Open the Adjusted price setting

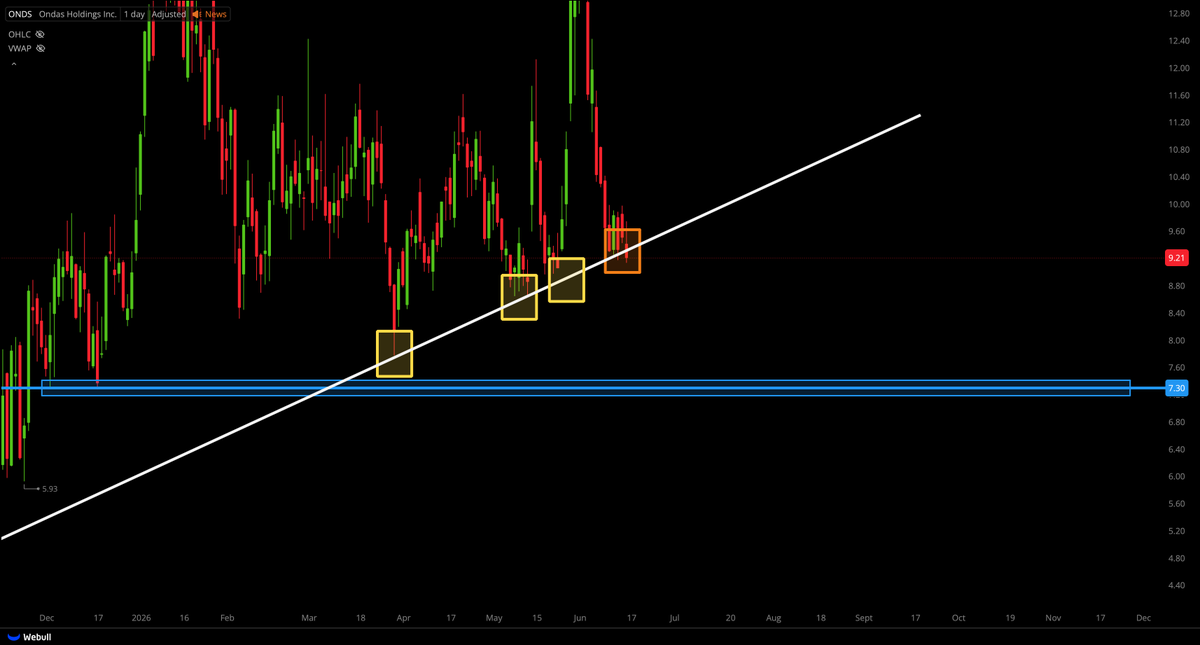coord(169,14)
